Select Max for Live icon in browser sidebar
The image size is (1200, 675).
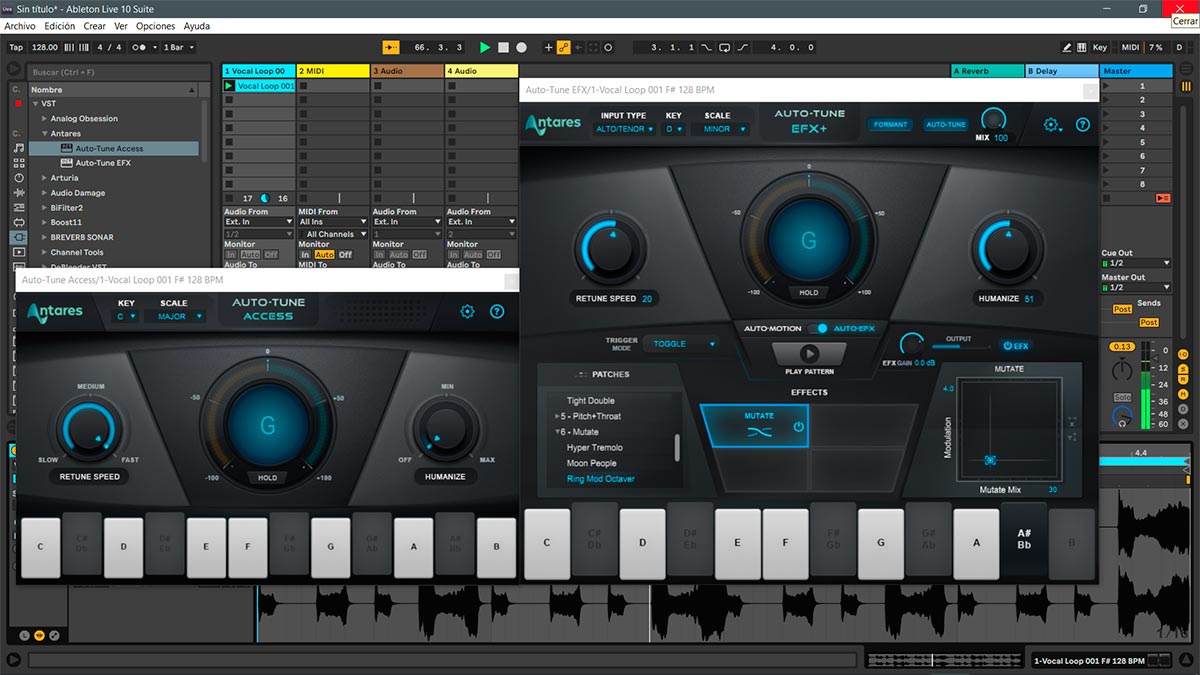[x=18, y=222]
